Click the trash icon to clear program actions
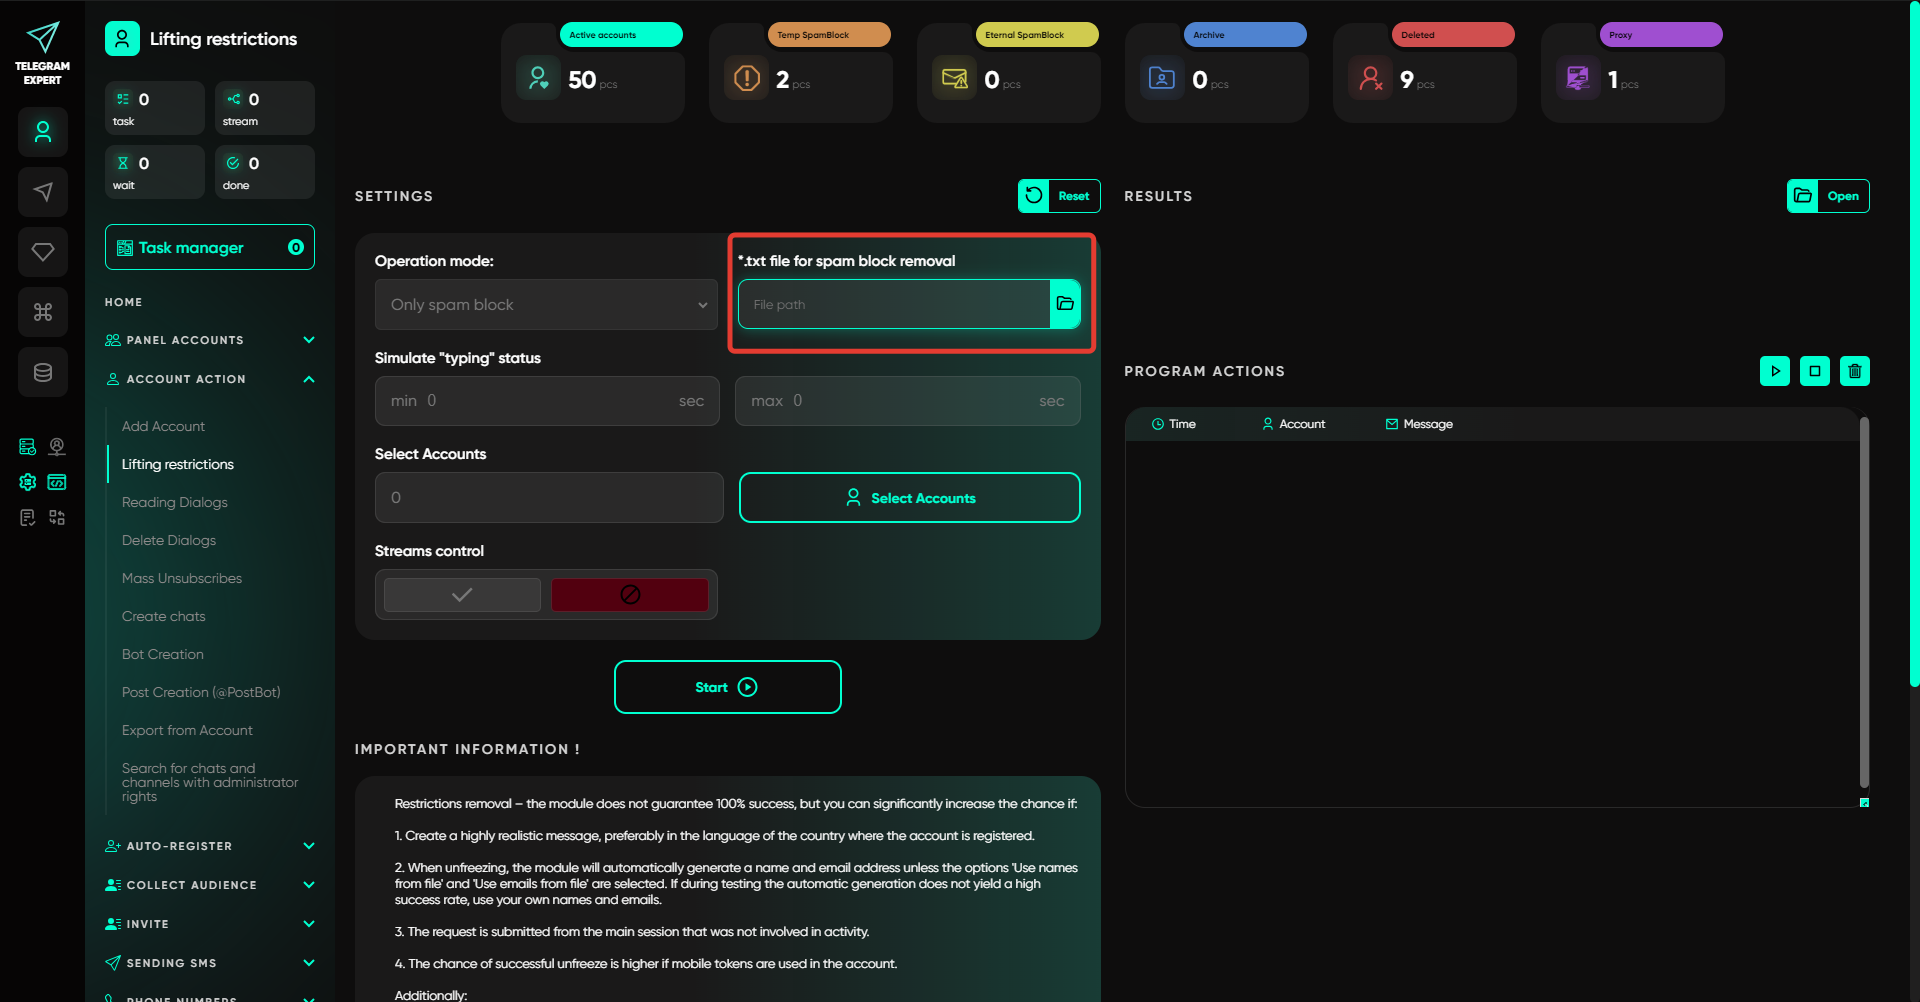The width and height of the screenshot is (1920, 1002). 1855,371
